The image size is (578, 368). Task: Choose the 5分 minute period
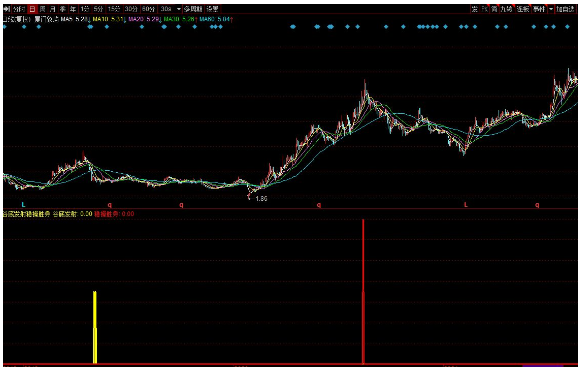[98, 9]
